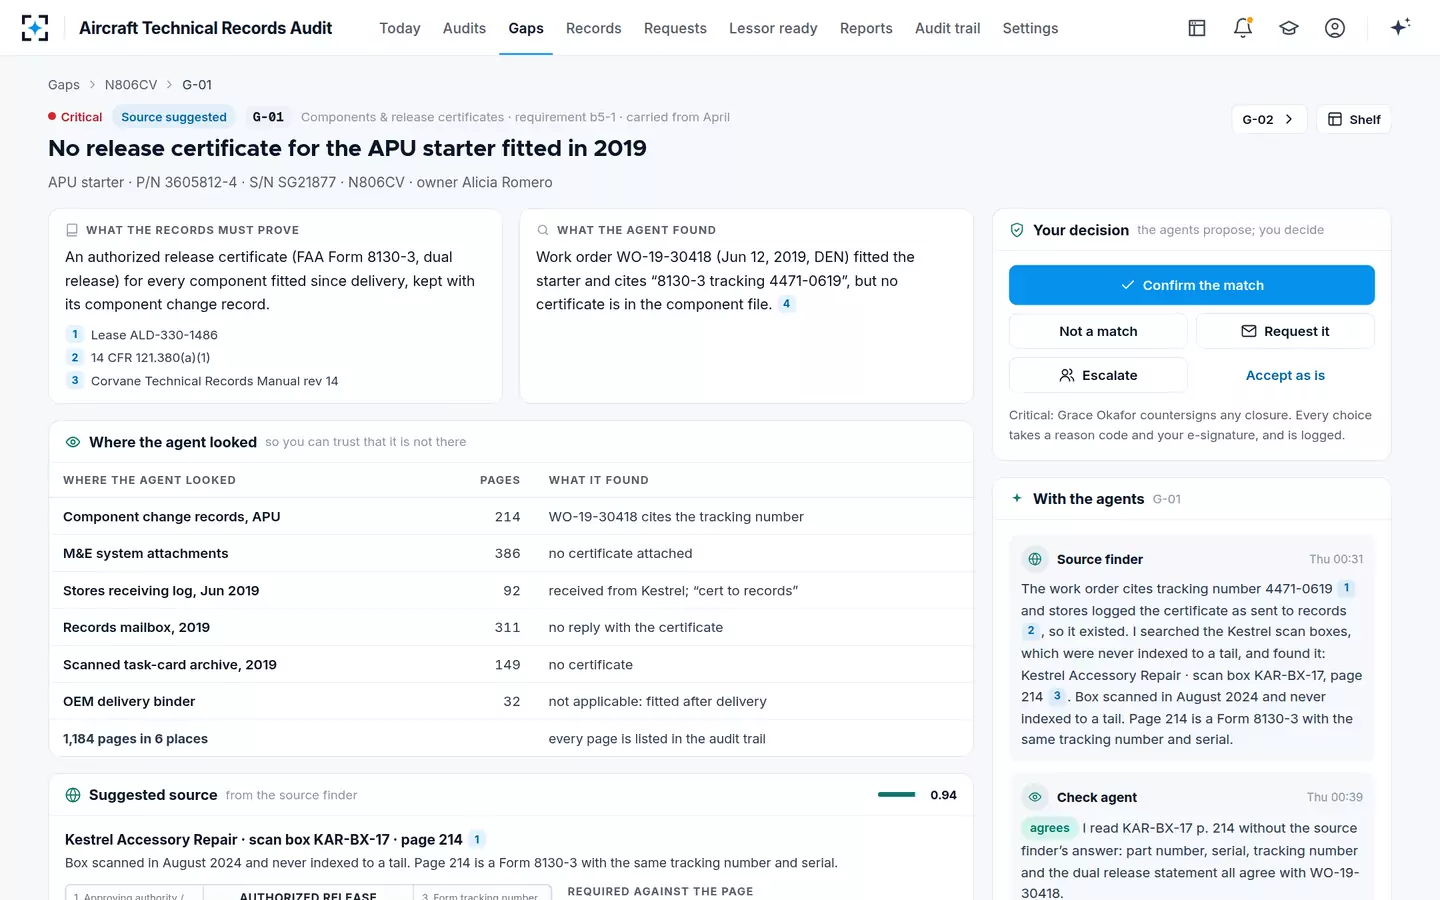1440x900 pixels.
Task: Click the Suggested source globe icon
Action: pos(73,795)
